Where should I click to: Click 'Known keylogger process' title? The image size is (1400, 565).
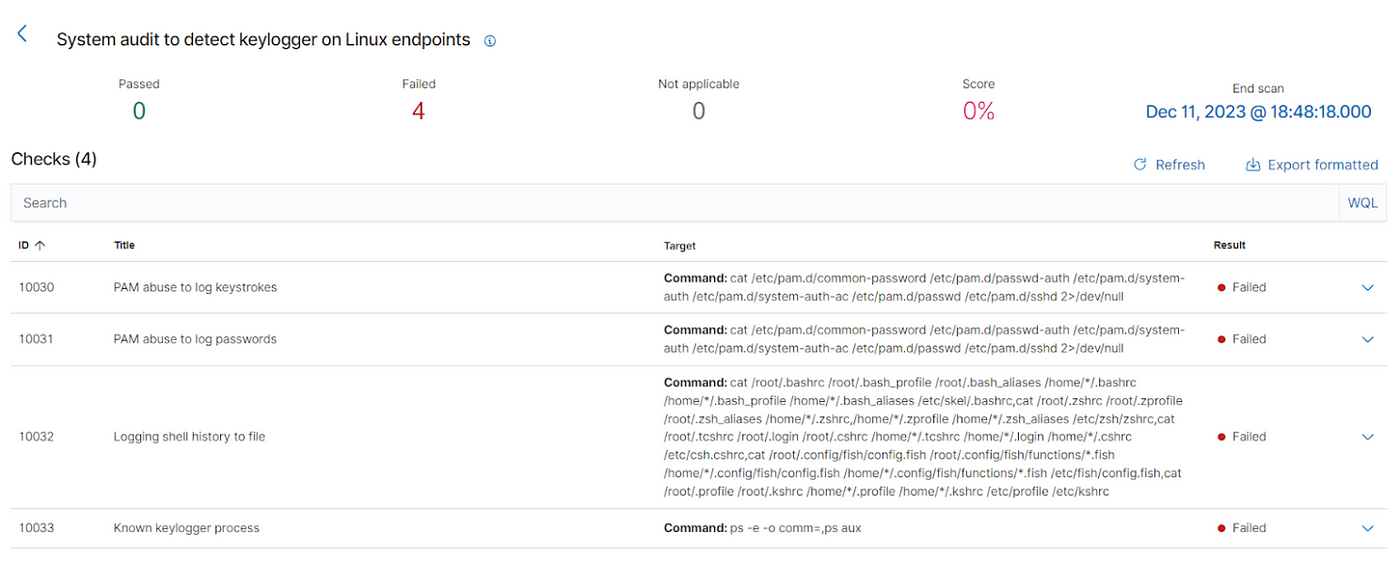[186, 528]
